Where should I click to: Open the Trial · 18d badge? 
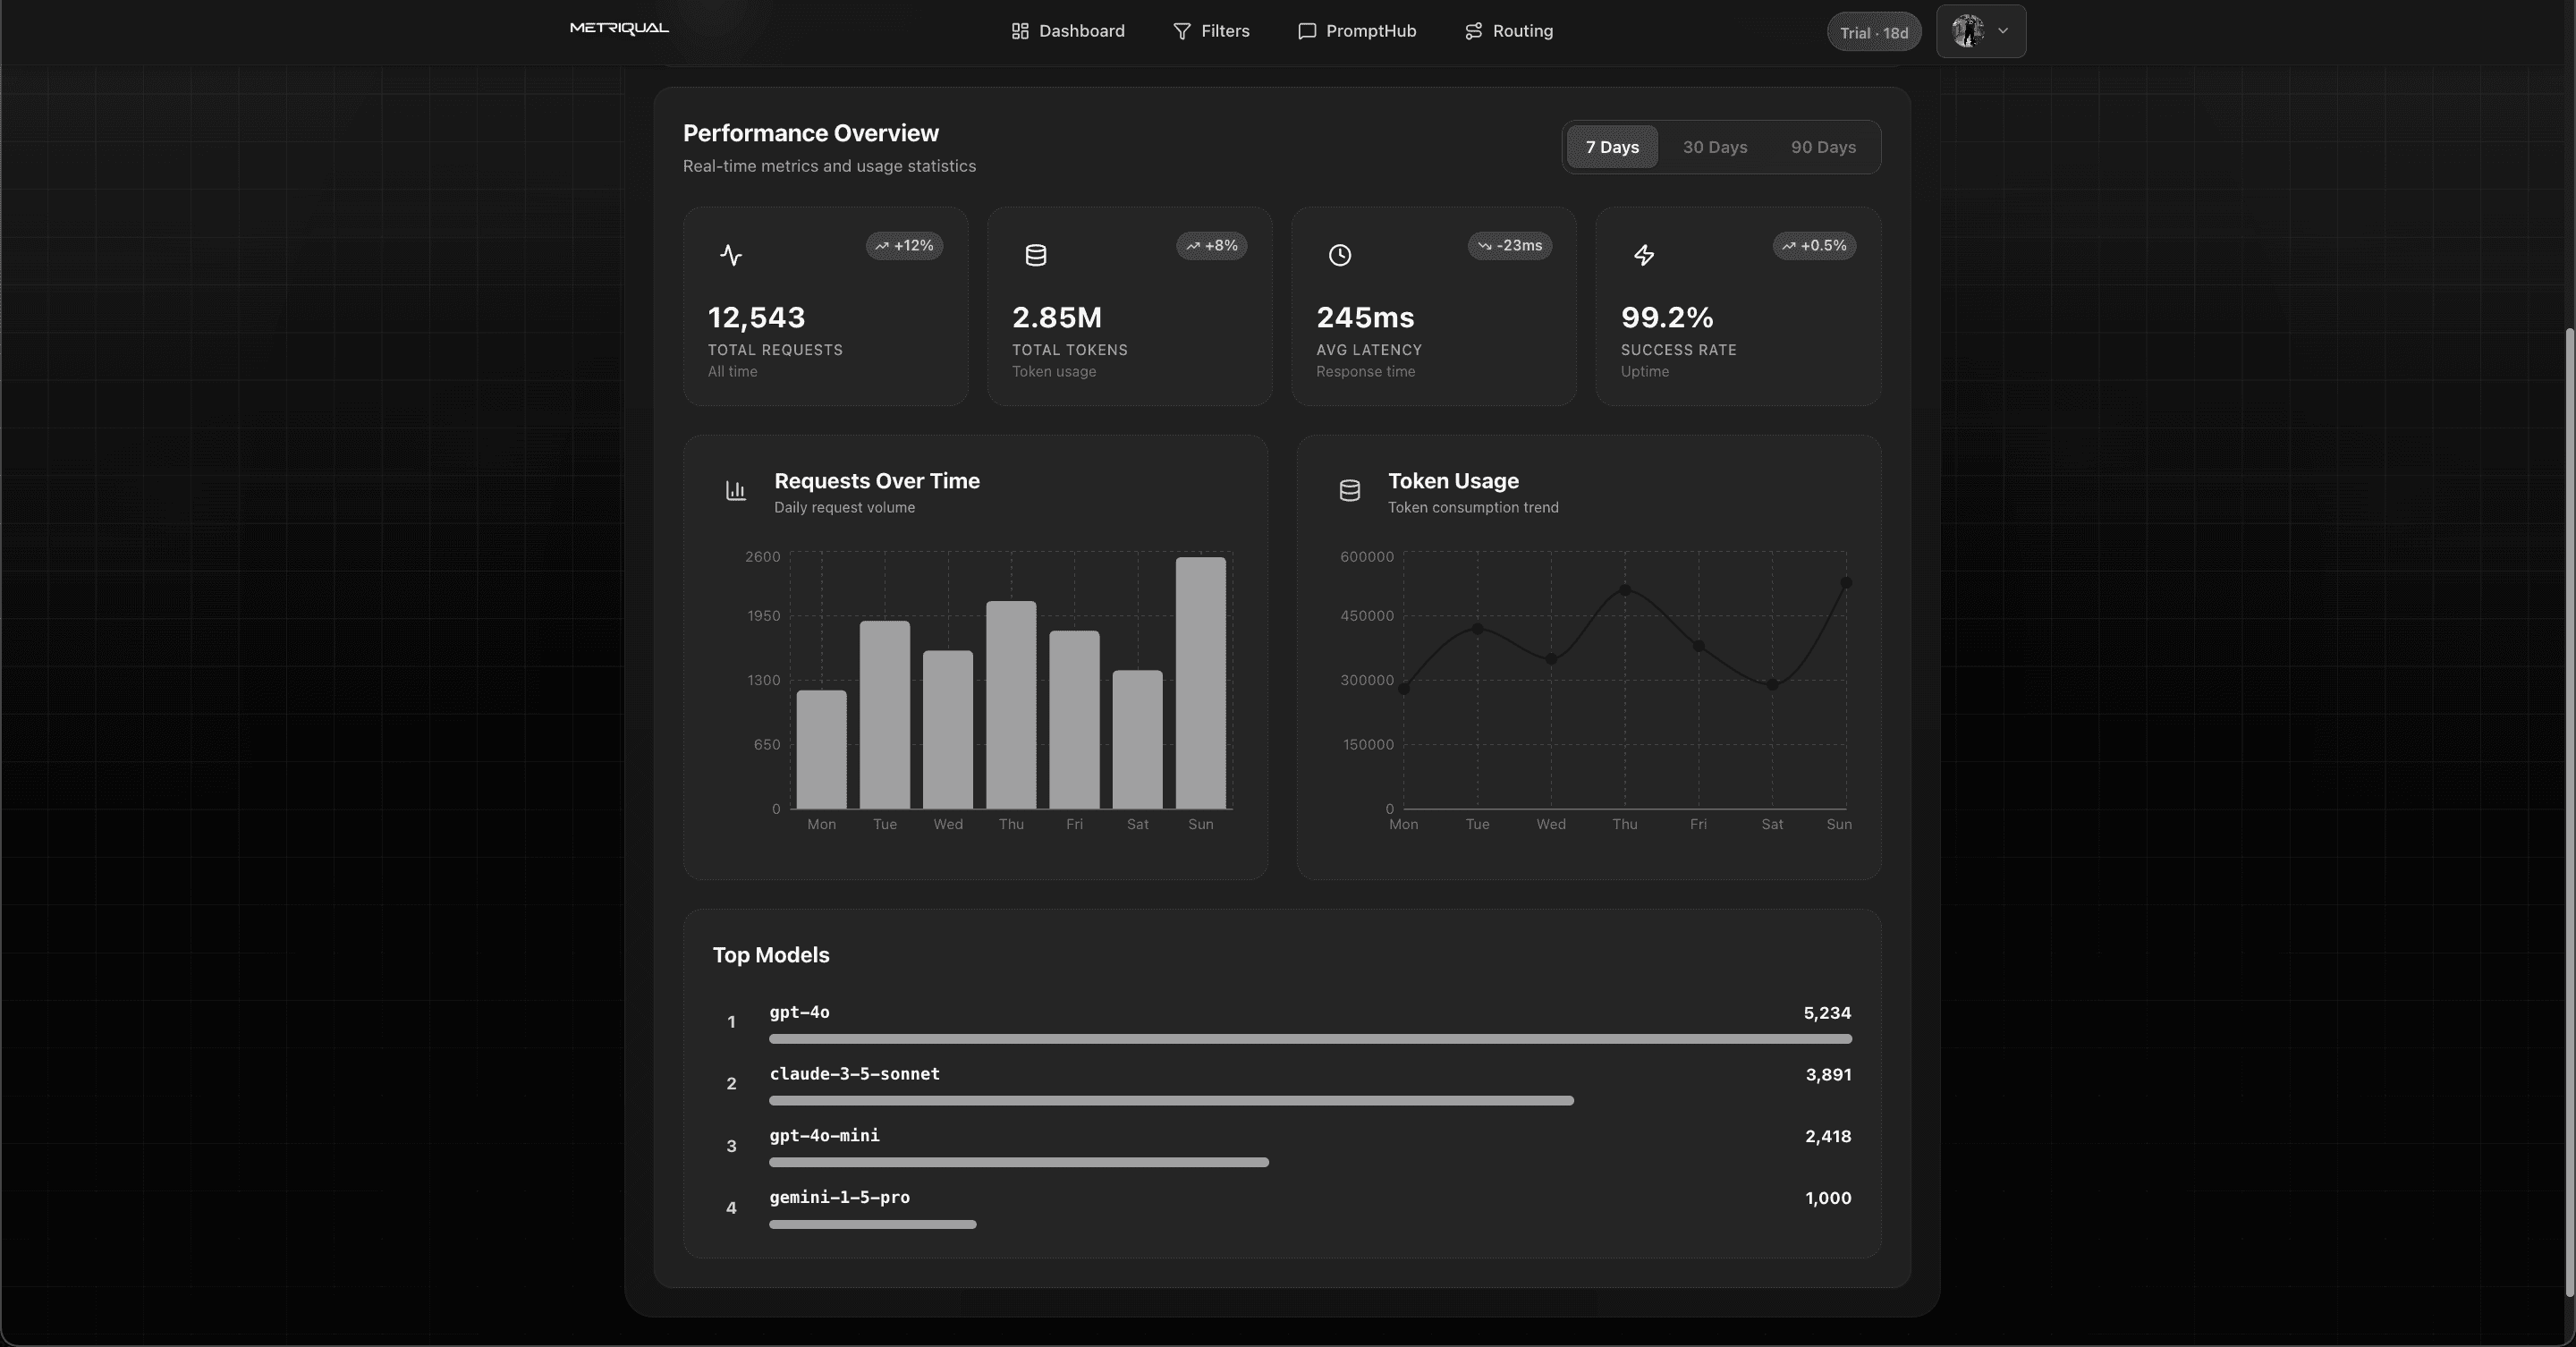pos(1873,31)
